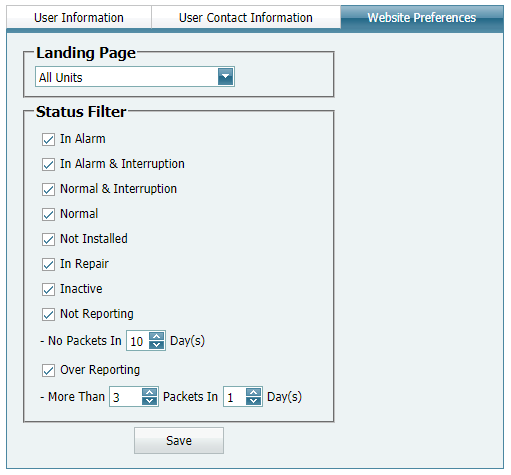Uncheck the In Alarm checkbox
The image size is (511, 475).
click(x=48, y=139)
